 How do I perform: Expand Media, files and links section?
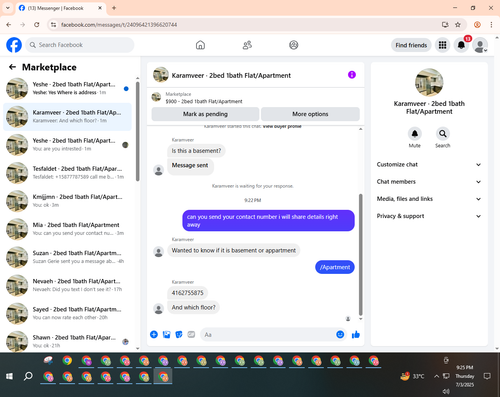click(x=429, y=199)
